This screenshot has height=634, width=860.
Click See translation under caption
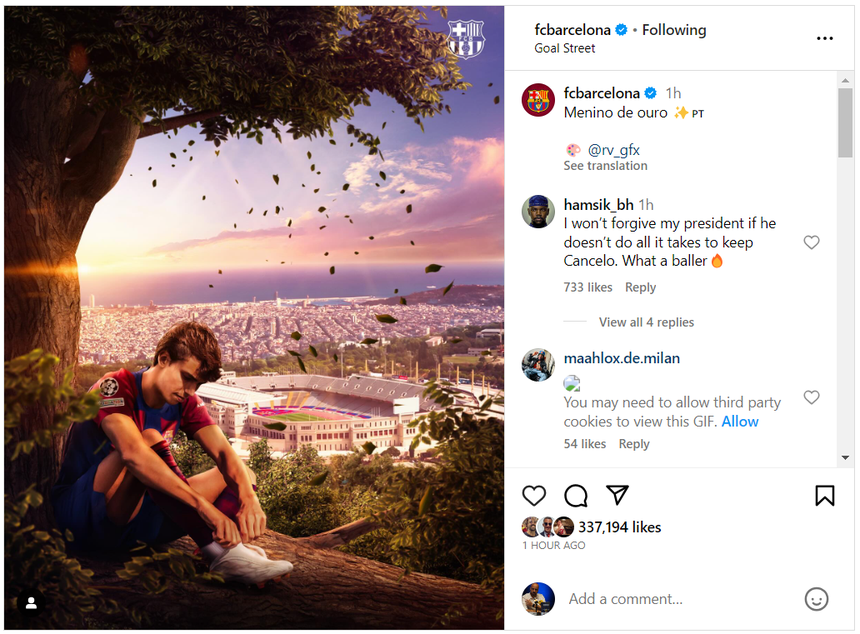[605, 166]
